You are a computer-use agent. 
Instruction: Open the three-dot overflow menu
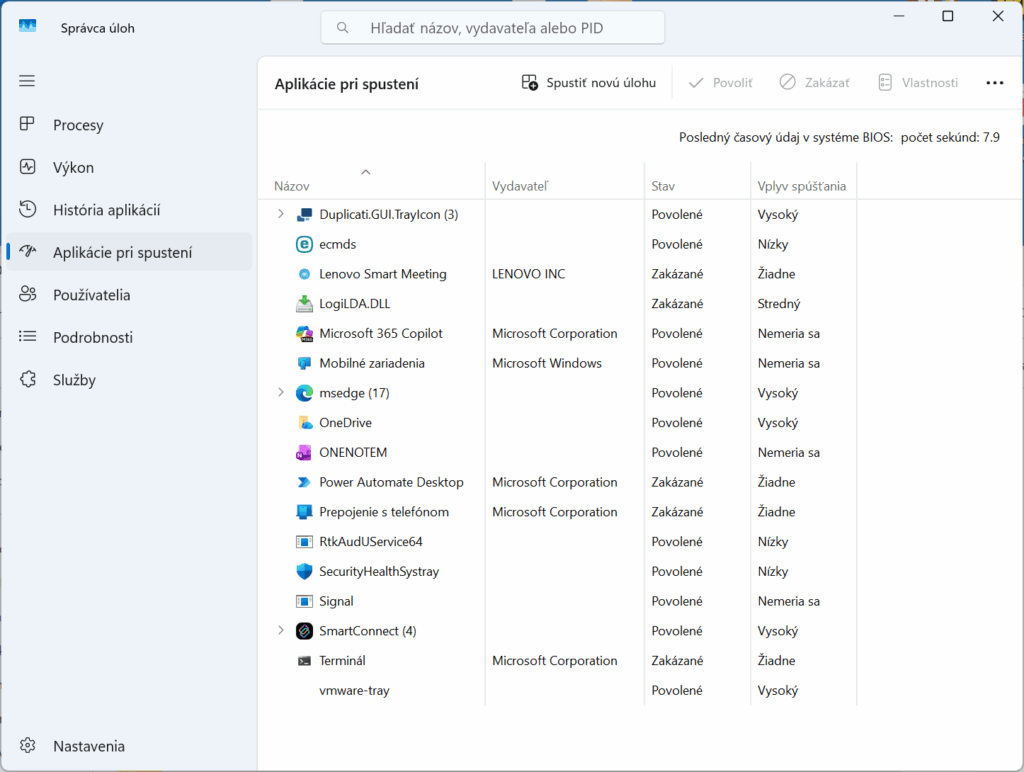click(x=994, y=83)
